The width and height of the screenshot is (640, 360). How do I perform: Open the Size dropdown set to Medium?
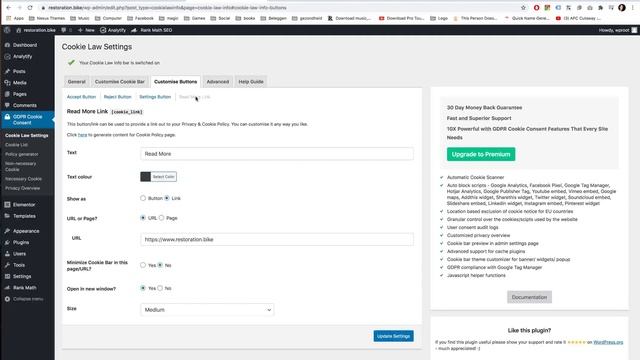207,310
